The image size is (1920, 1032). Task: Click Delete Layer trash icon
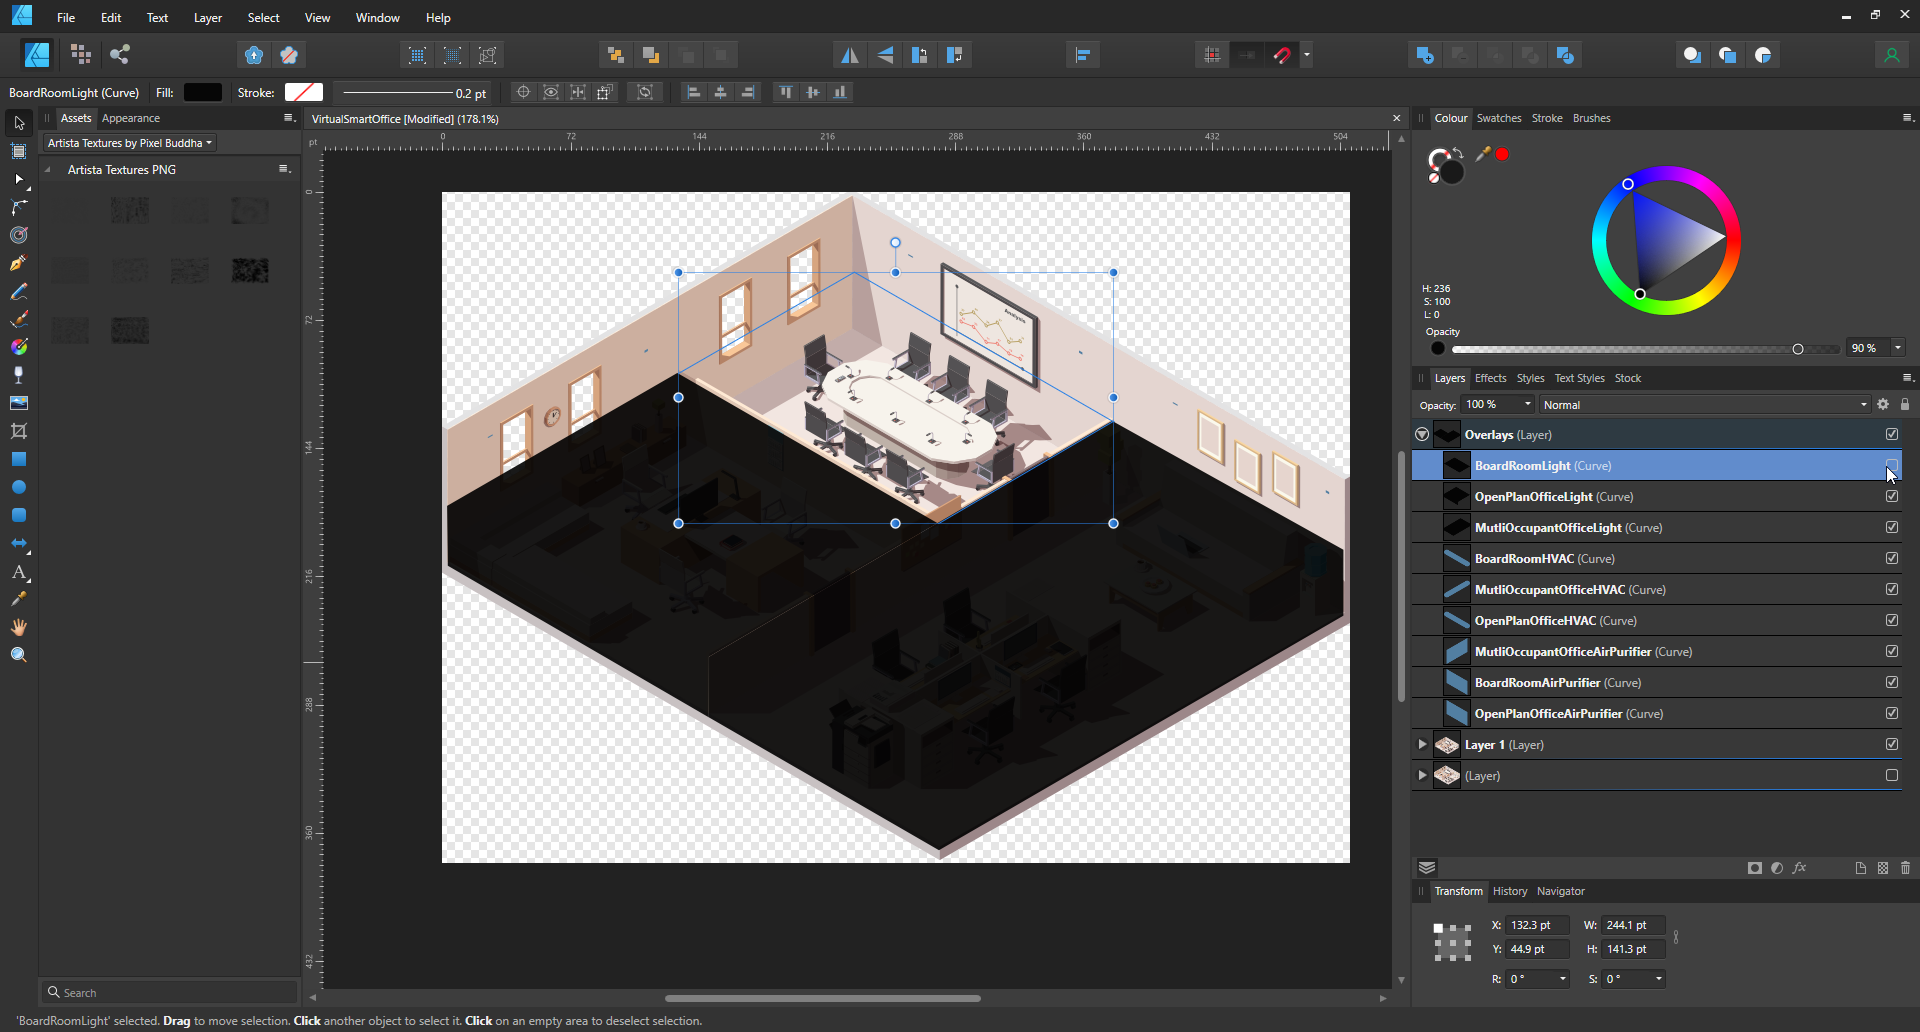[1905, 868]
